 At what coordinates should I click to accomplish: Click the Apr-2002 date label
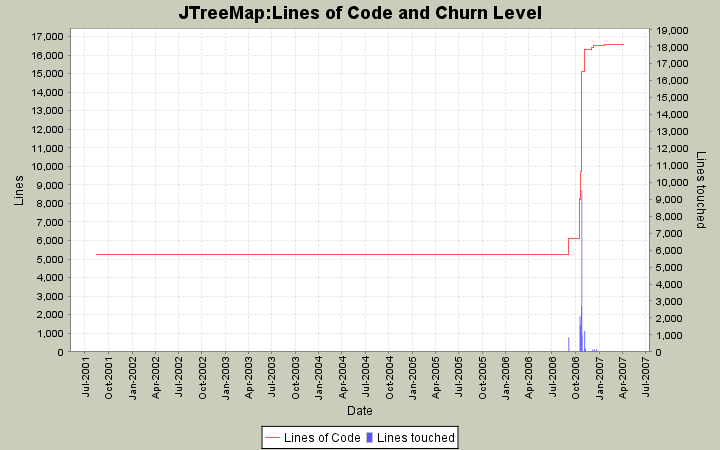click(156, 377)
